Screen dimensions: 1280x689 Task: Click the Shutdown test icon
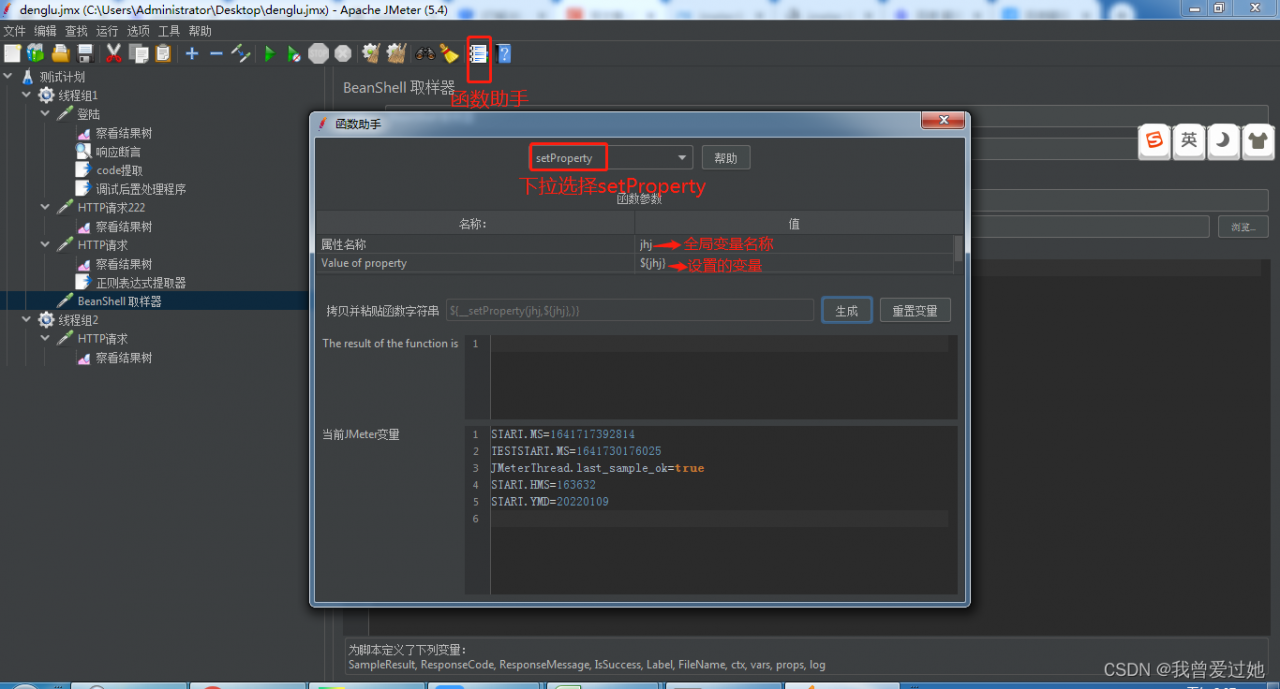[x=343, y=54]
